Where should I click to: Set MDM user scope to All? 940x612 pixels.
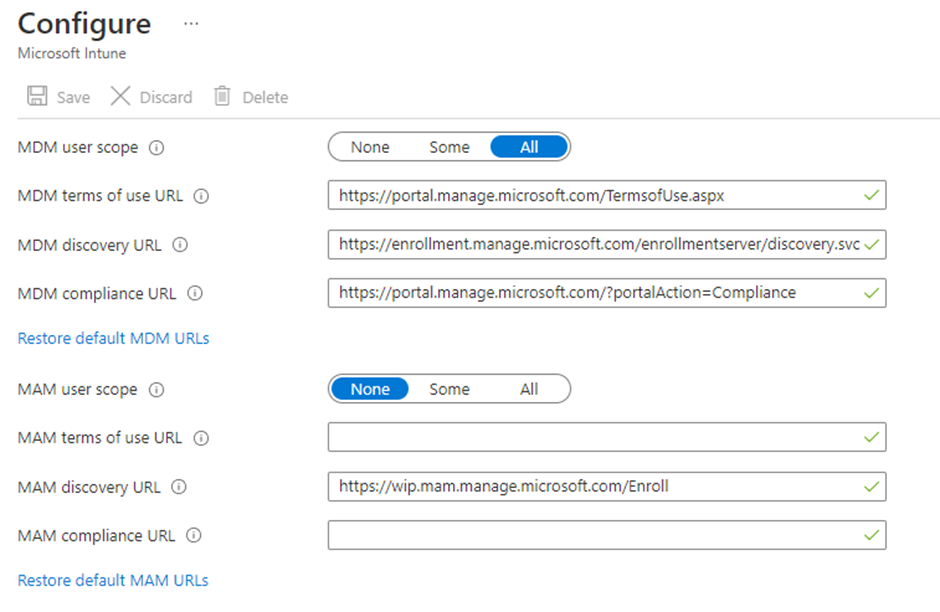coord(529,147)
